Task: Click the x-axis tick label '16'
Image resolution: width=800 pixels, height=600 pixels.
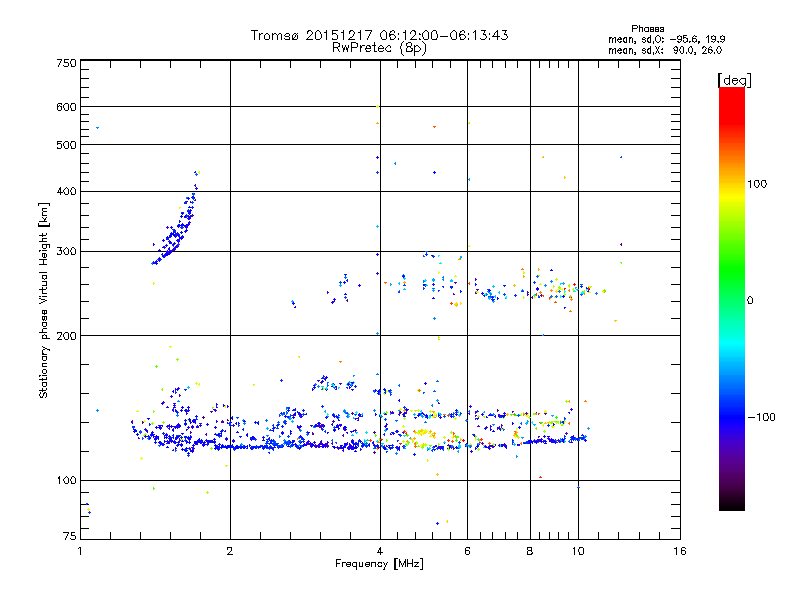Action: coord(680,551)
